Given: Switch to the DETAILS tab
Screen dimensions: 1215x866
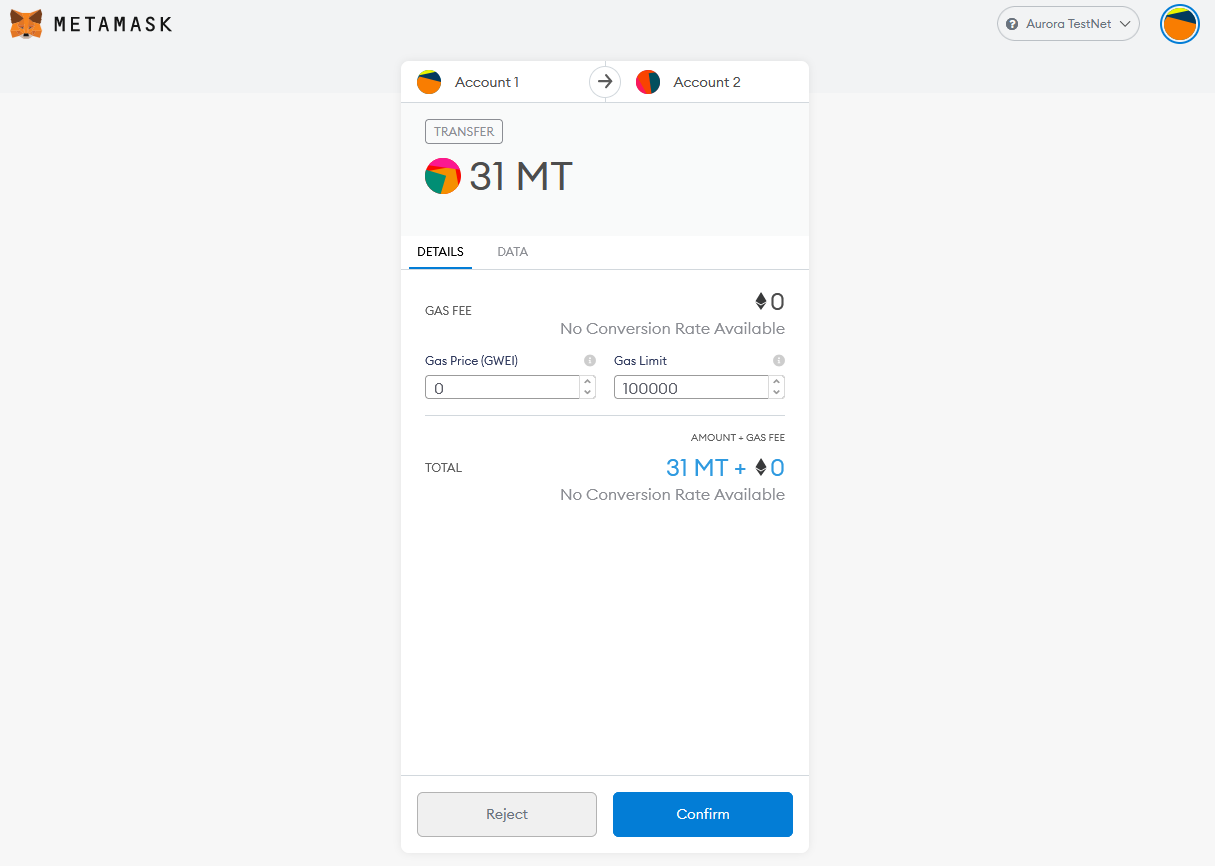Looking at the screenshot, I should click(x=440, y=252).
